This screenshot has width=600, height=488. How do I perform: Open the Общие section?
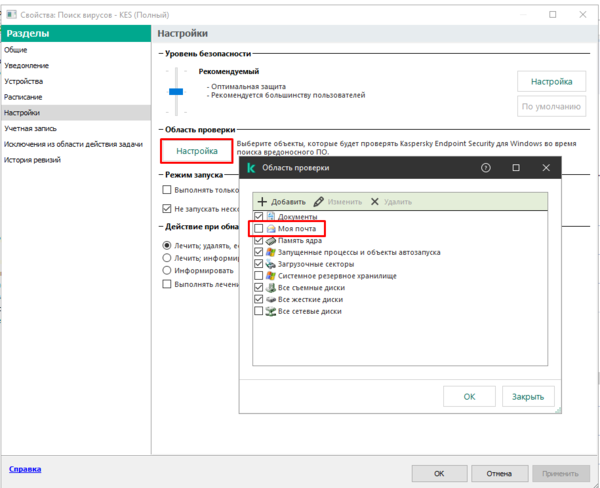coord(76,50)
